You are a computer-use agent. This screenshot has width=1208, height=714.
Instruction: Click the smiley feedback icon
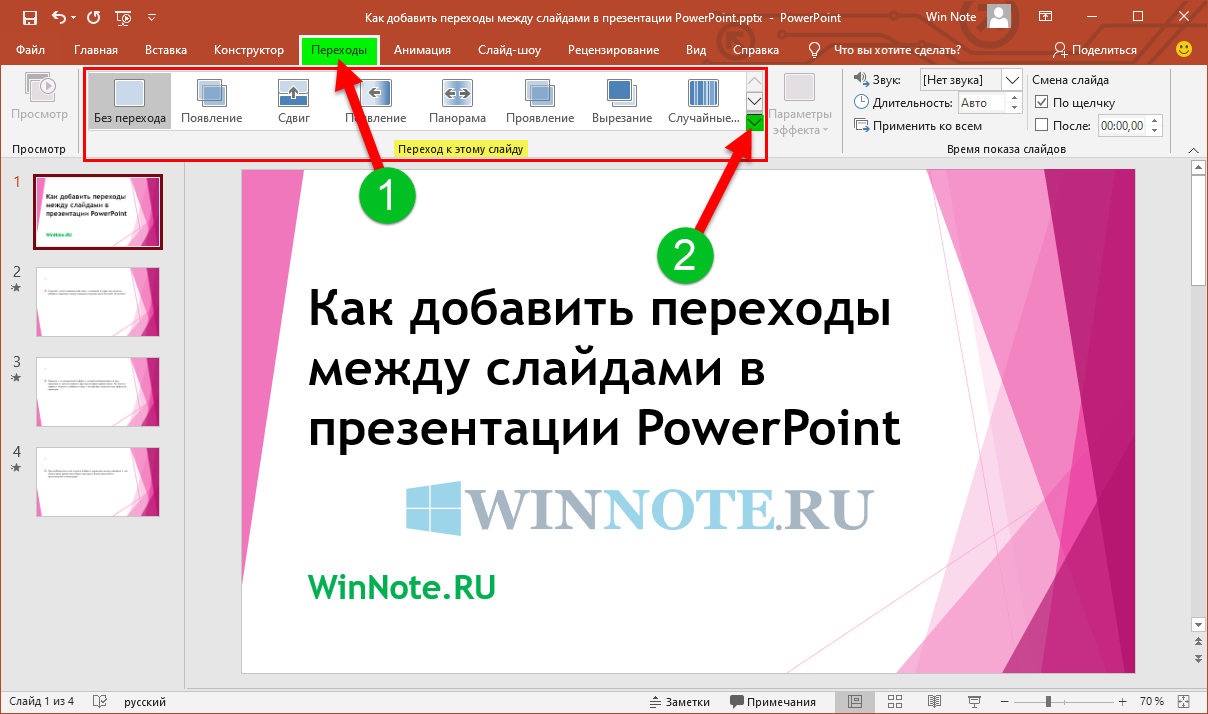click(1184, 49)
